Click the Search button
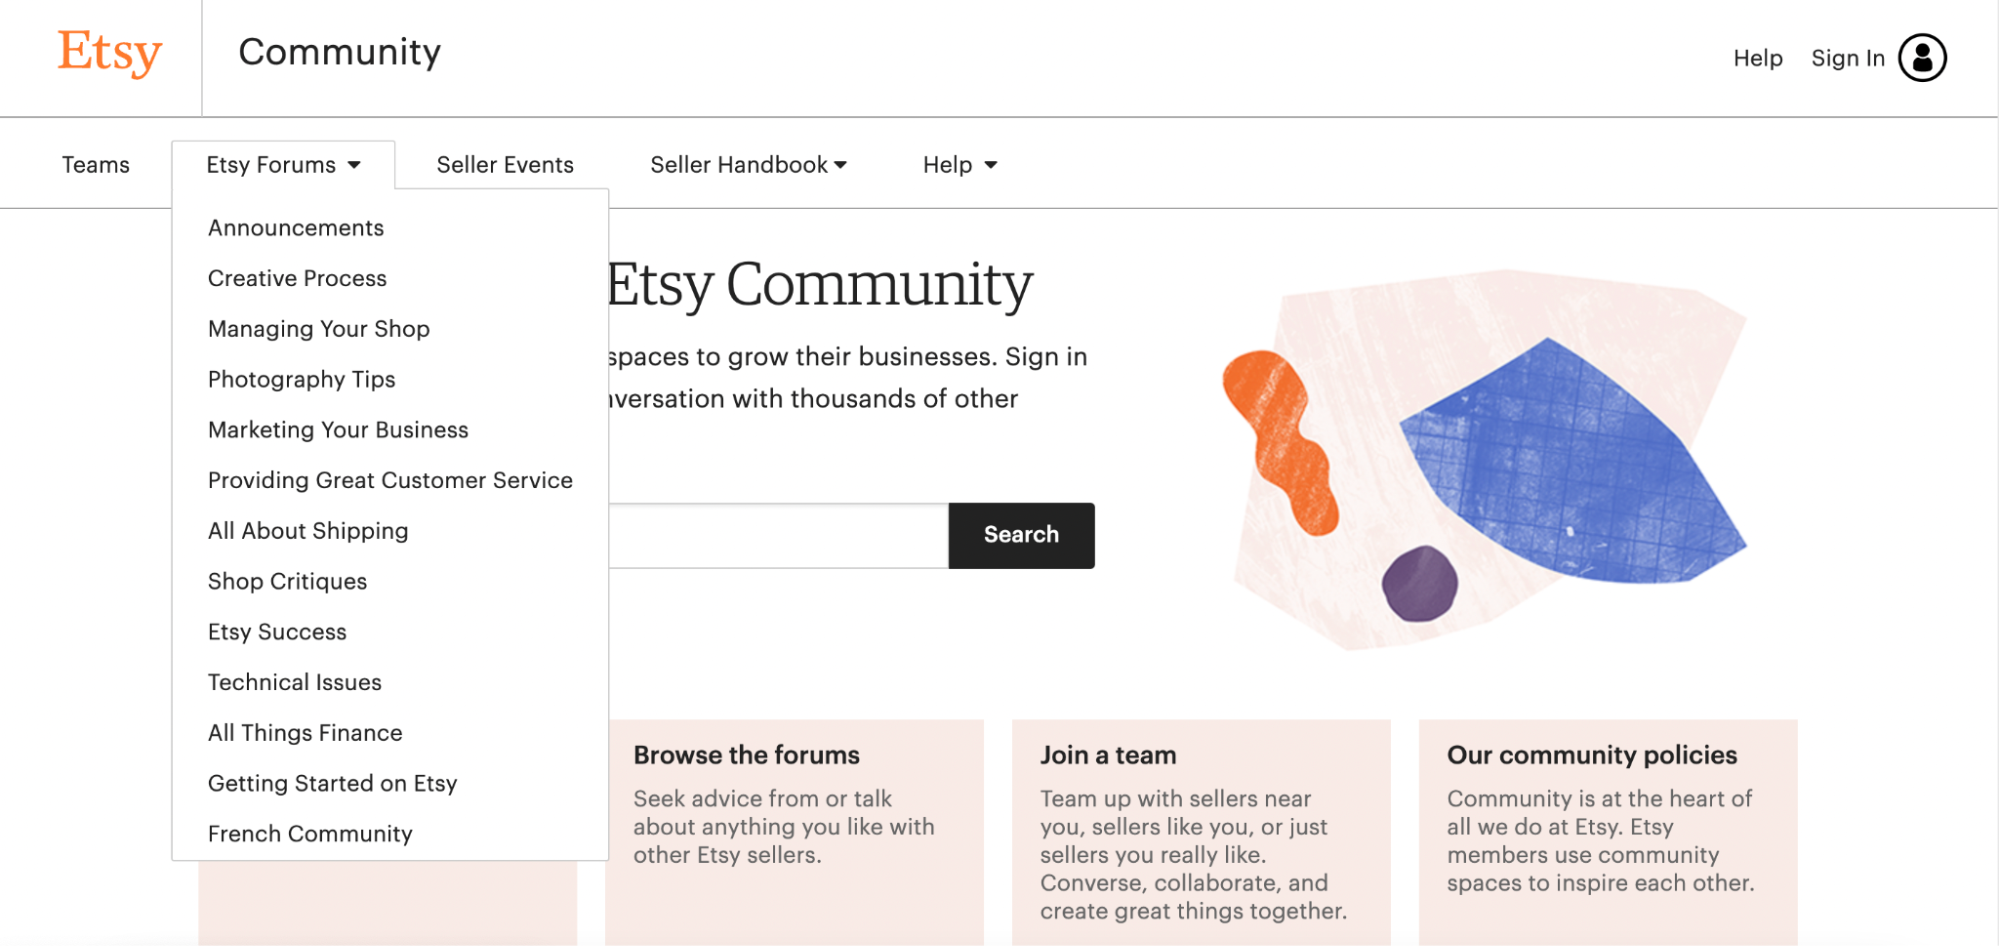The height and width of the screenshot is (946, 1999). pos(1020,535)
